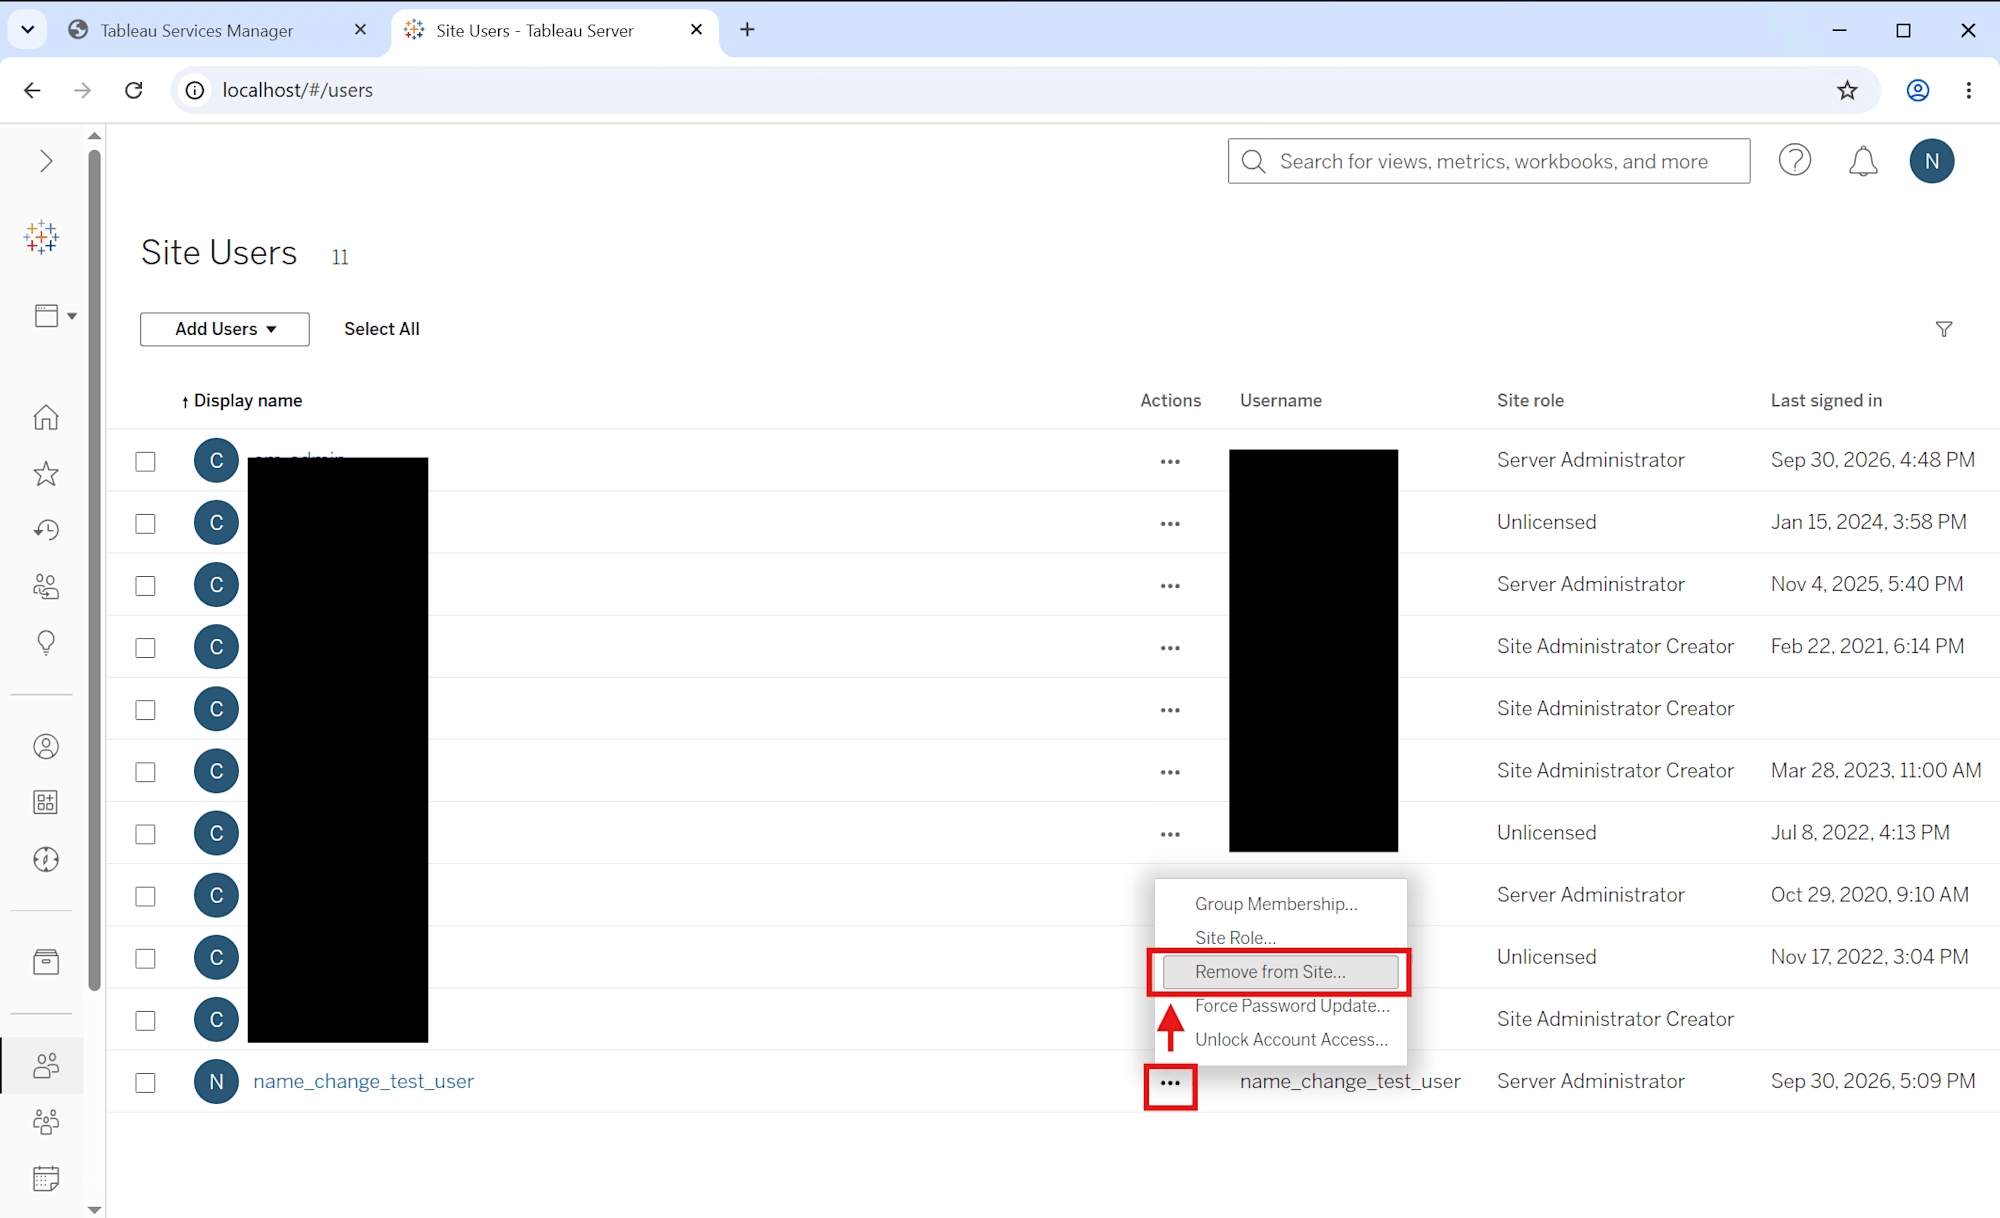Go back in the browser

[32, 90]
